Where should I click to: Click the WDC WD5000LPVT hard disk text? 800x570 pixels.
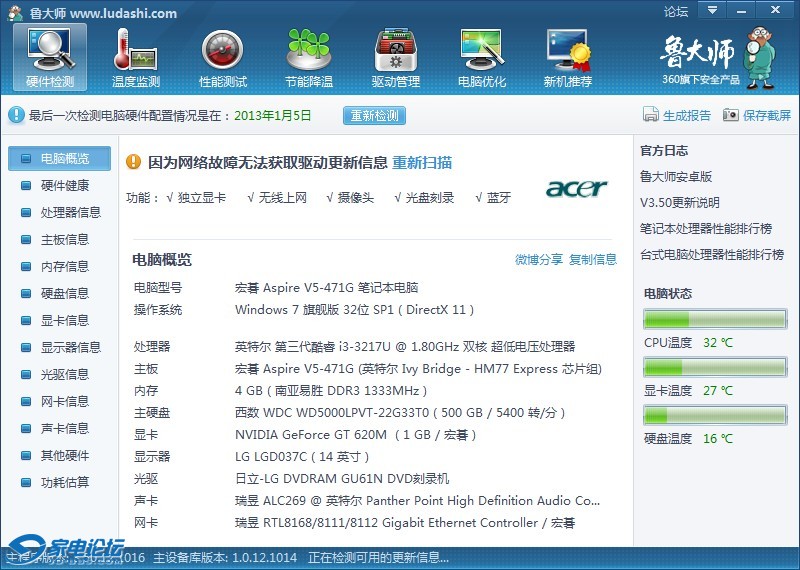[x=400, y=413]
